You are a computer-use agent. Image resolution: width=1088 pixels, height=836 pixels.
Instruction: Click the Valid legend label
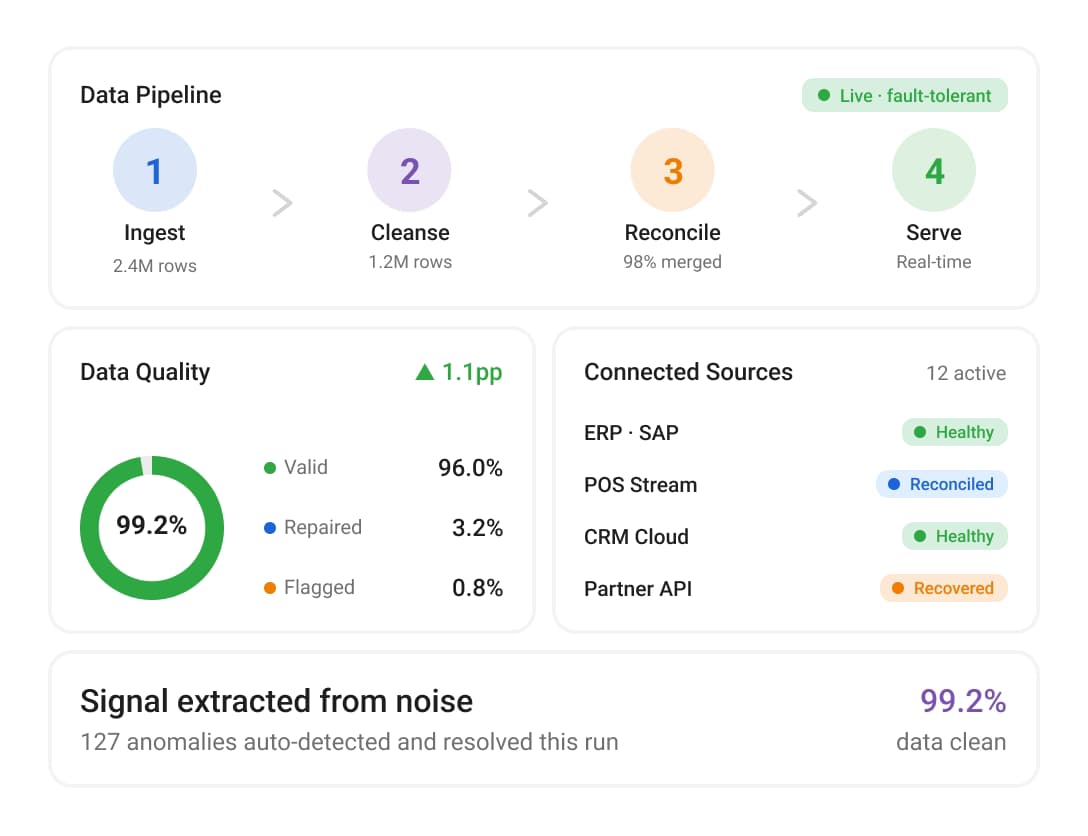click(306, 468)
